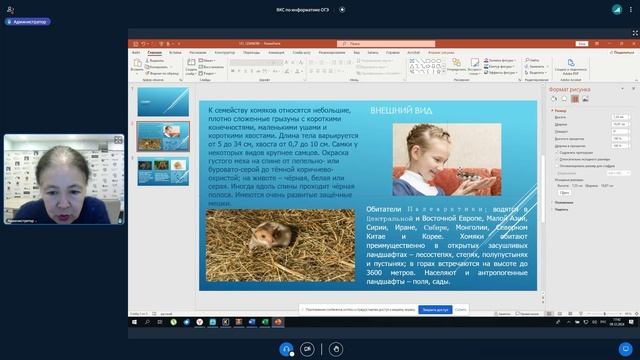
Task: Open the Shape Effects (Эффекты фигуры) dropdown
Action: tap(500, 73)
